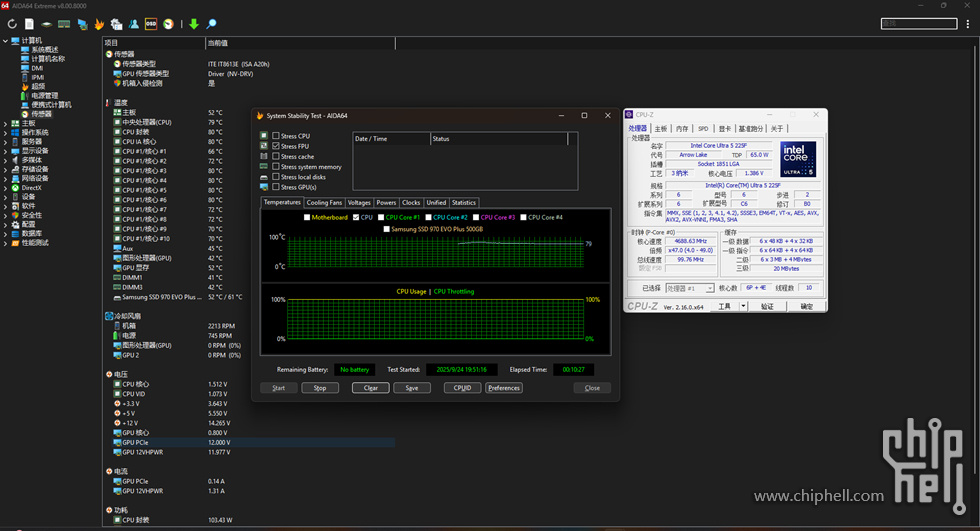Open the 处理器 #1 dropdown in CPU-Z
Image resolution: width=980 pixels, height=531 pixels.
click(x=710, y=288)
